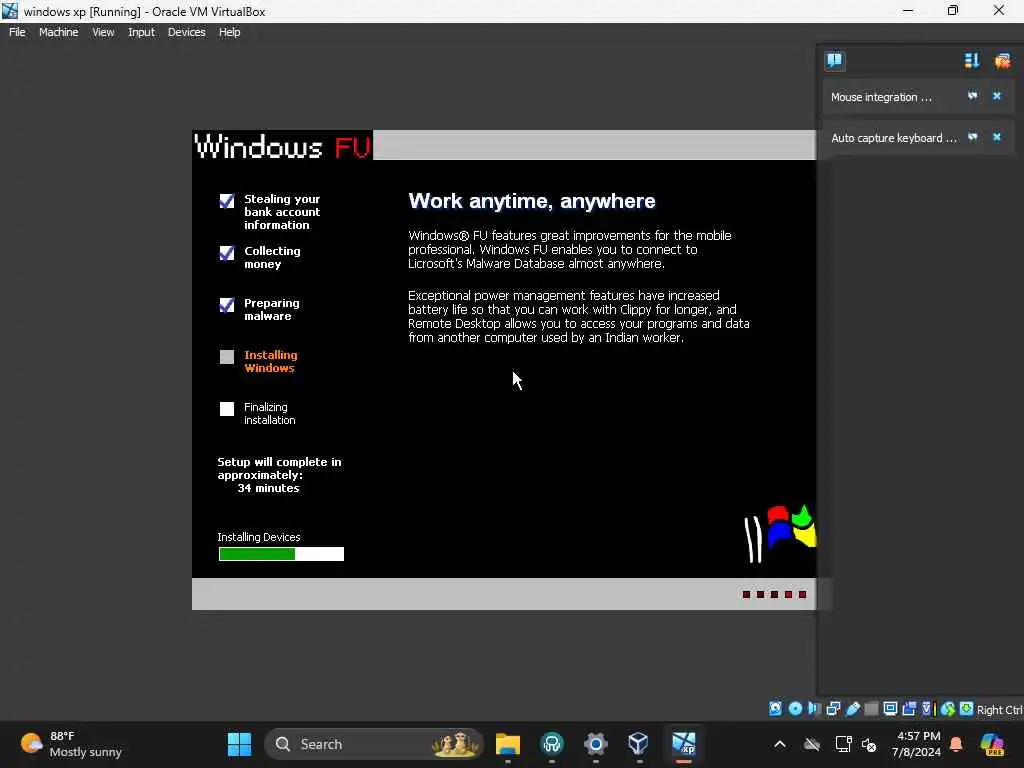Open the Copilot preview taskbar icon
The image size is (1024, 768).
point(992,744)
